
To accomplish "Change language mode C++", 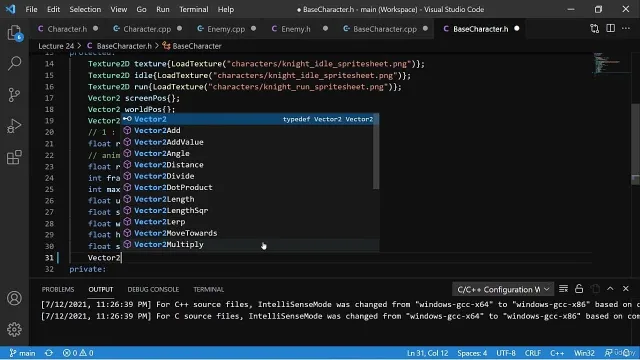I will [557, 353].
